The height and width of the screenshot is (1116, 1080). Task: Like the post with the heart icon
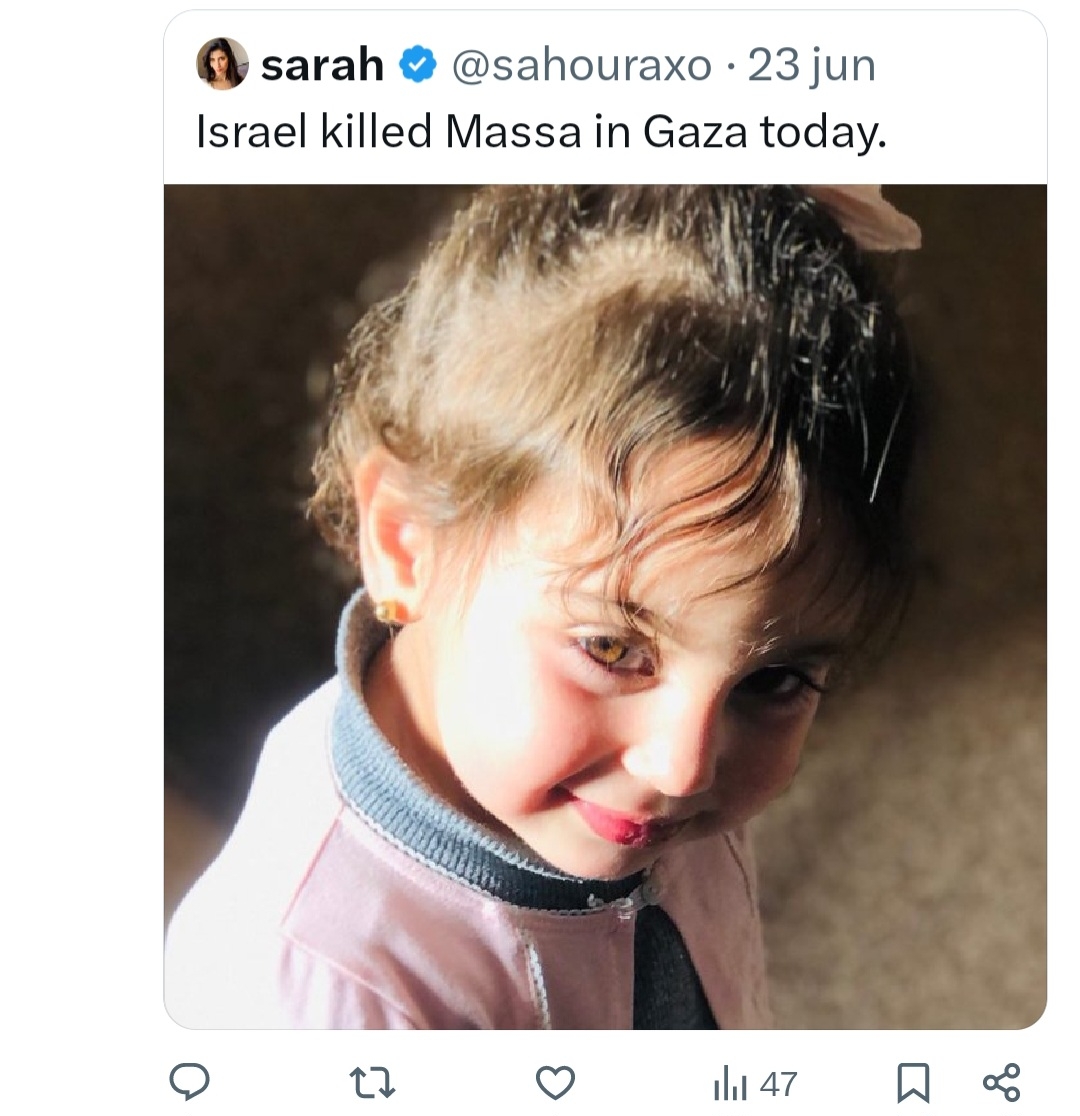[556, 1082]
